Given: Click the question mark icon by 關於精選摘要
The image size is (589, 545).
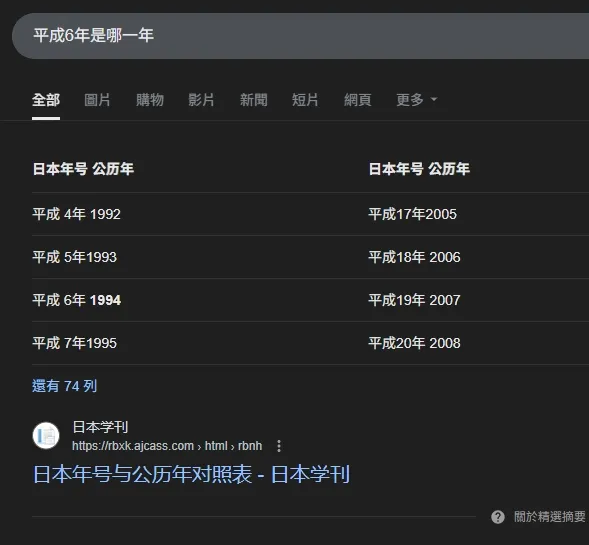Looking at the screenshot, I should [x=498, y=517].
